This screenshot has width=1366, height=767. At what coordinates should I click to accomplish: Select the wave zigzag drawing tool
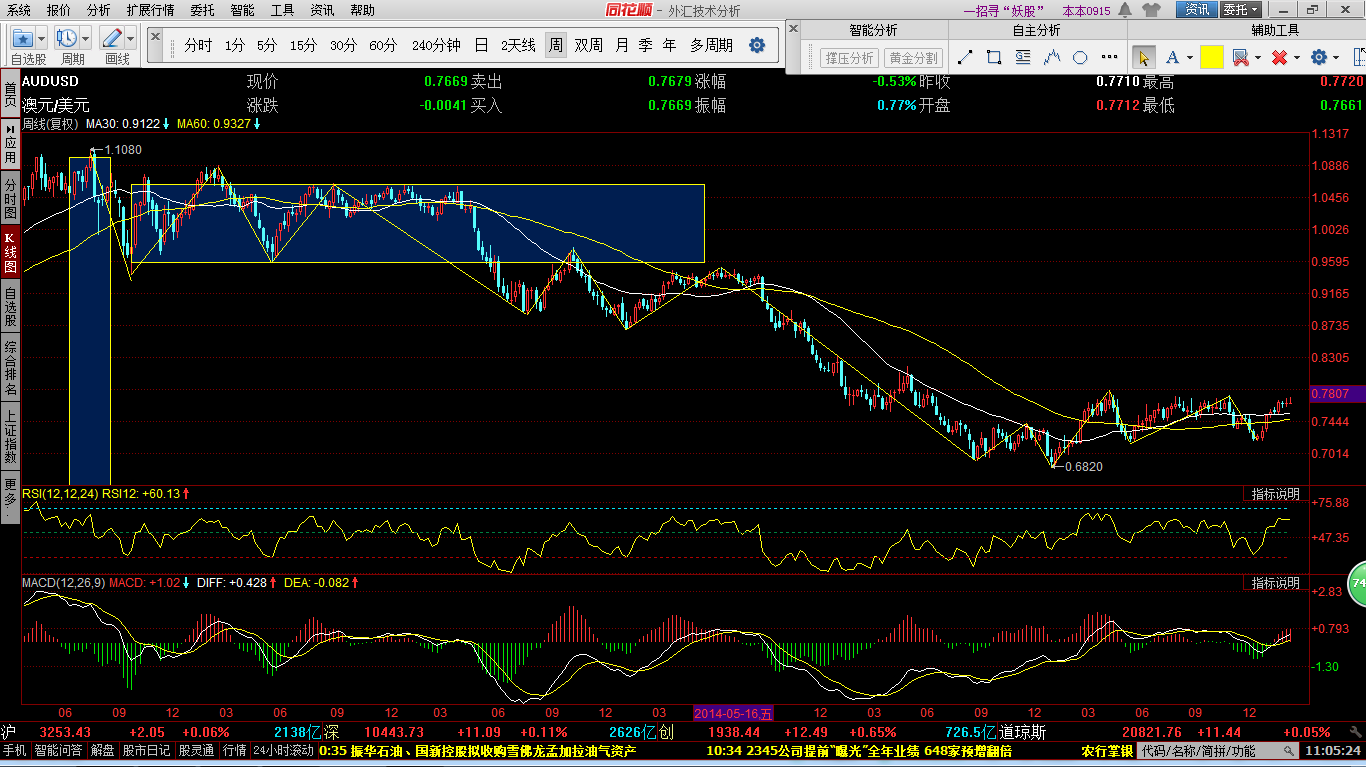click(x=1052, y=57)
